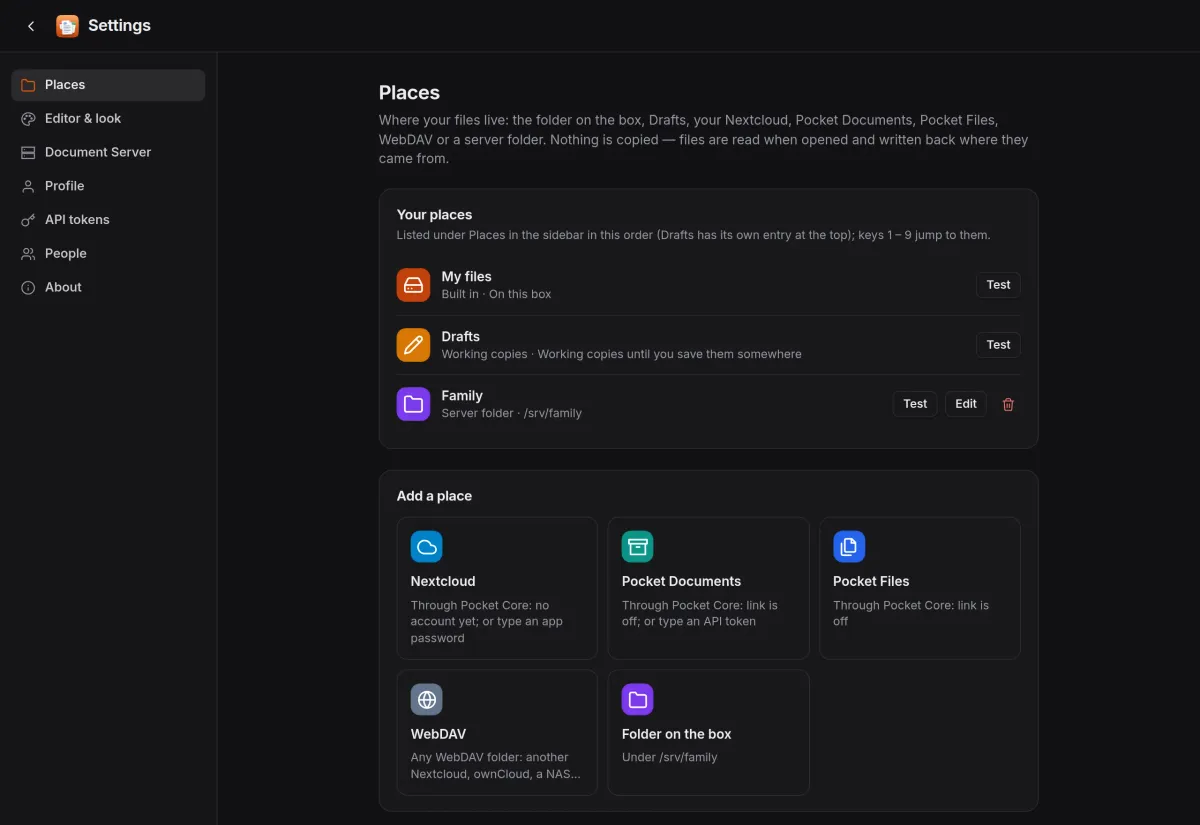Viewport: 1200px width, 825px height.
Task: Add a WebDAV place
Action: [x=497, y=733]
